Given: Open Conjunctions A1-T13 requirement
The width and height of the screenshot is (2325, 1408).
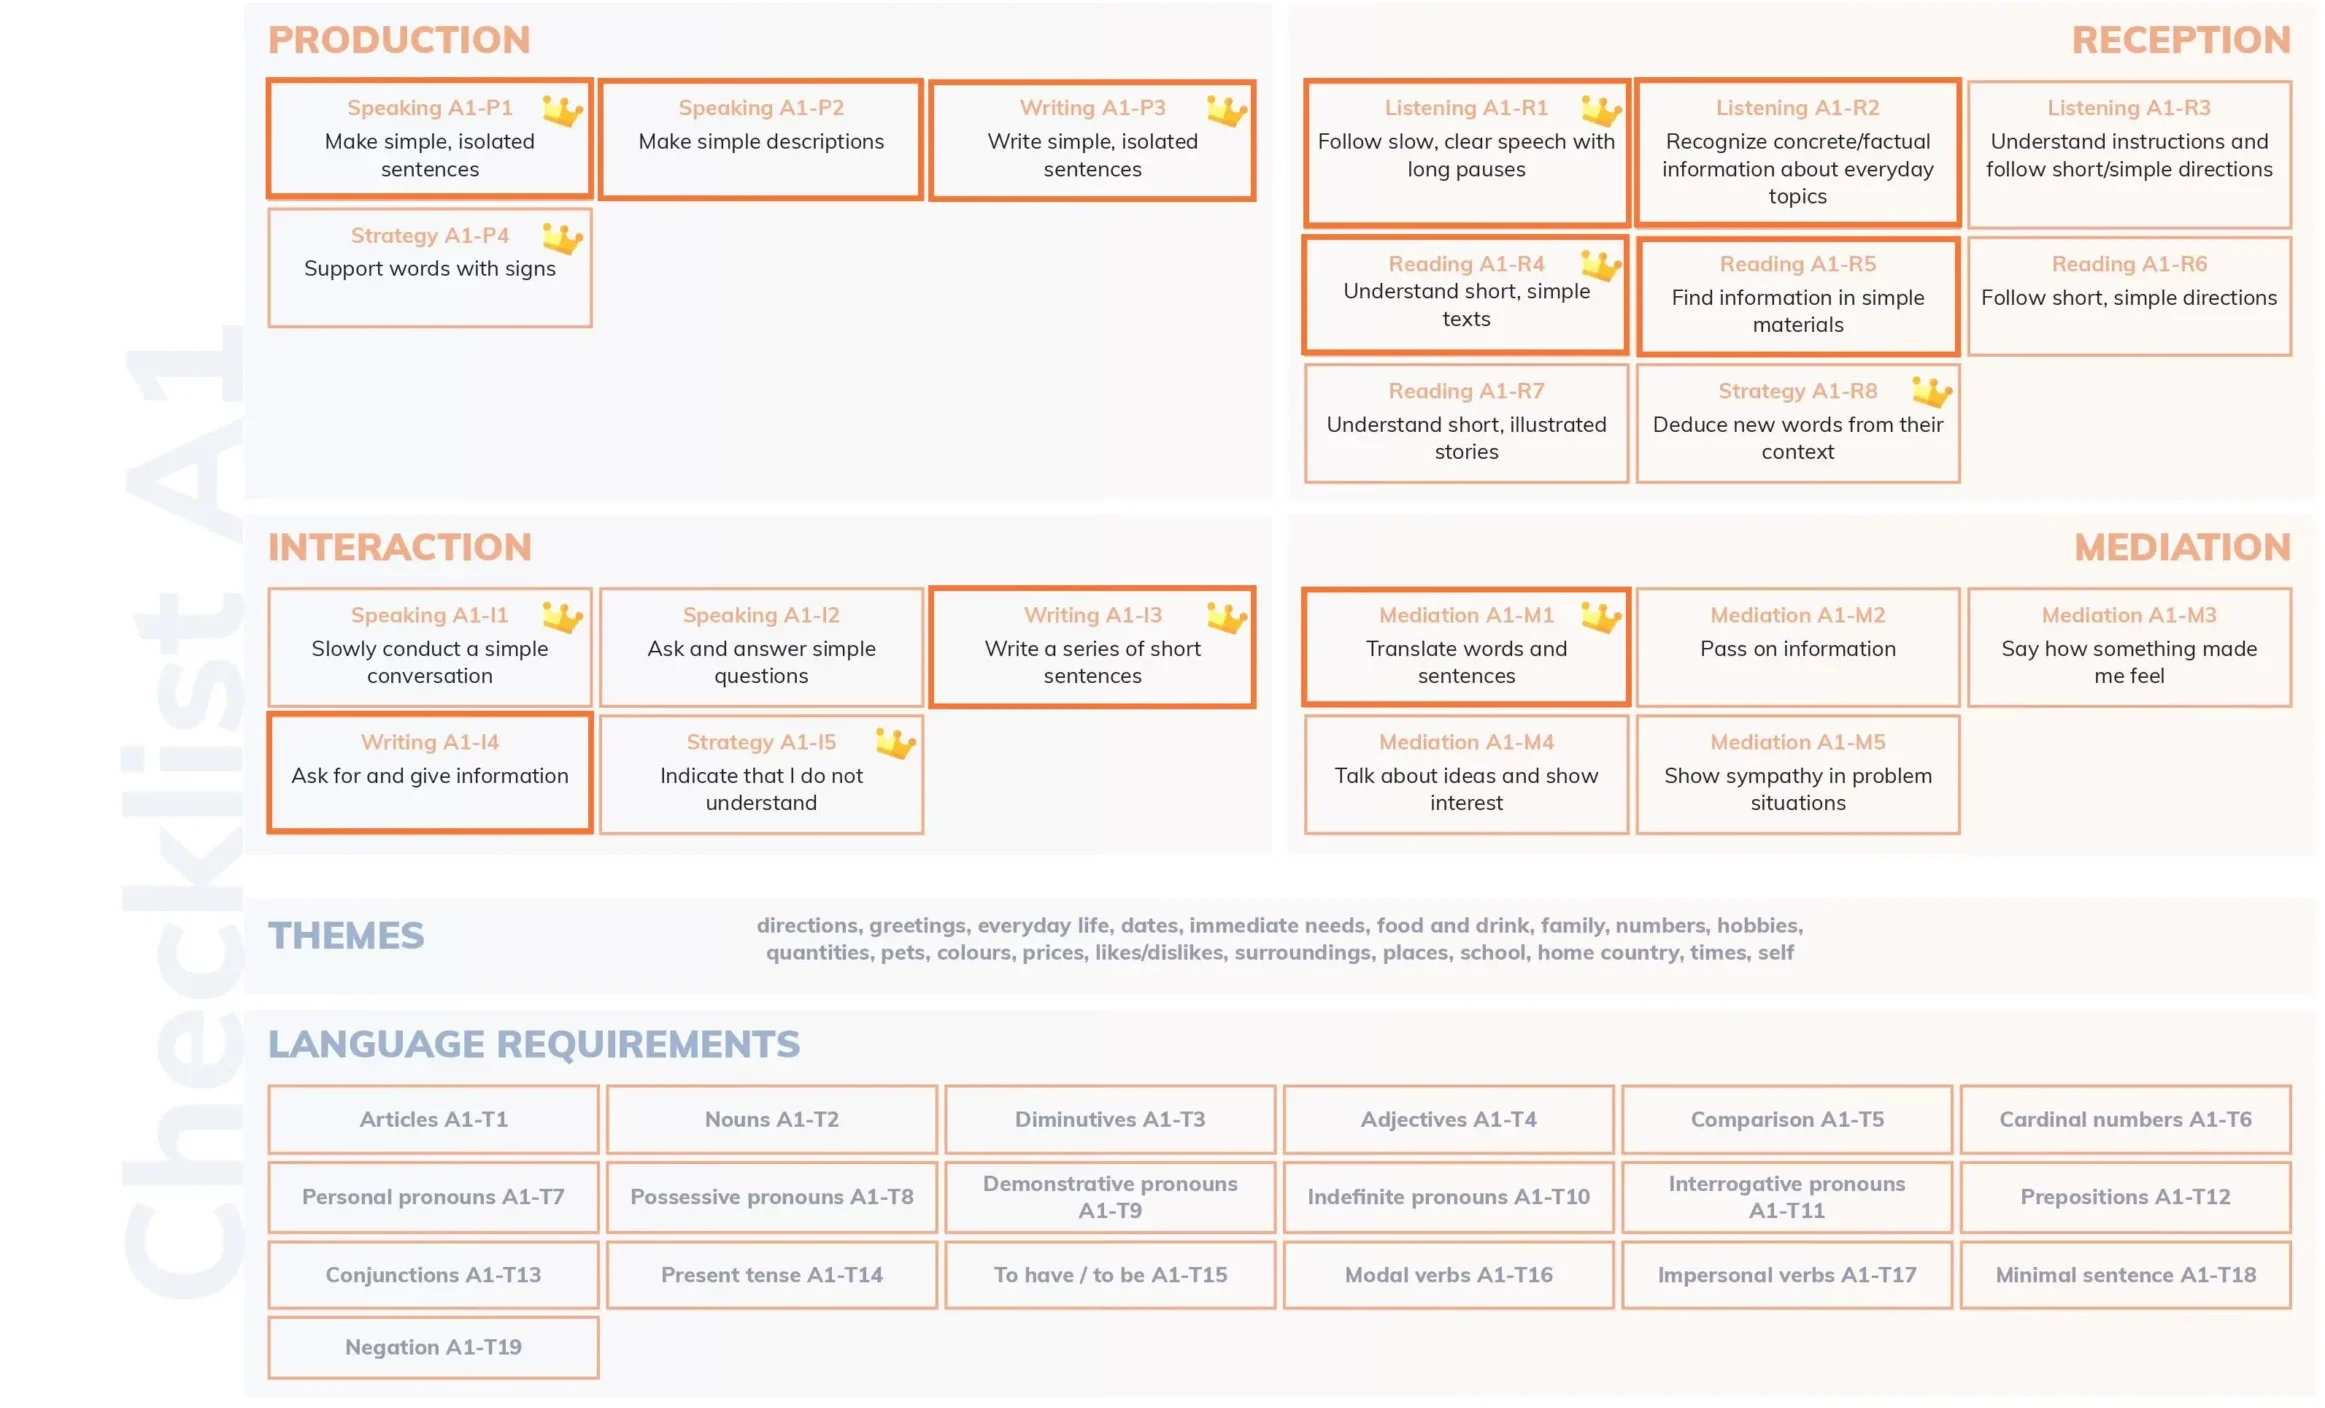Looking at the screenshot, I should (x=433, y=1275).
